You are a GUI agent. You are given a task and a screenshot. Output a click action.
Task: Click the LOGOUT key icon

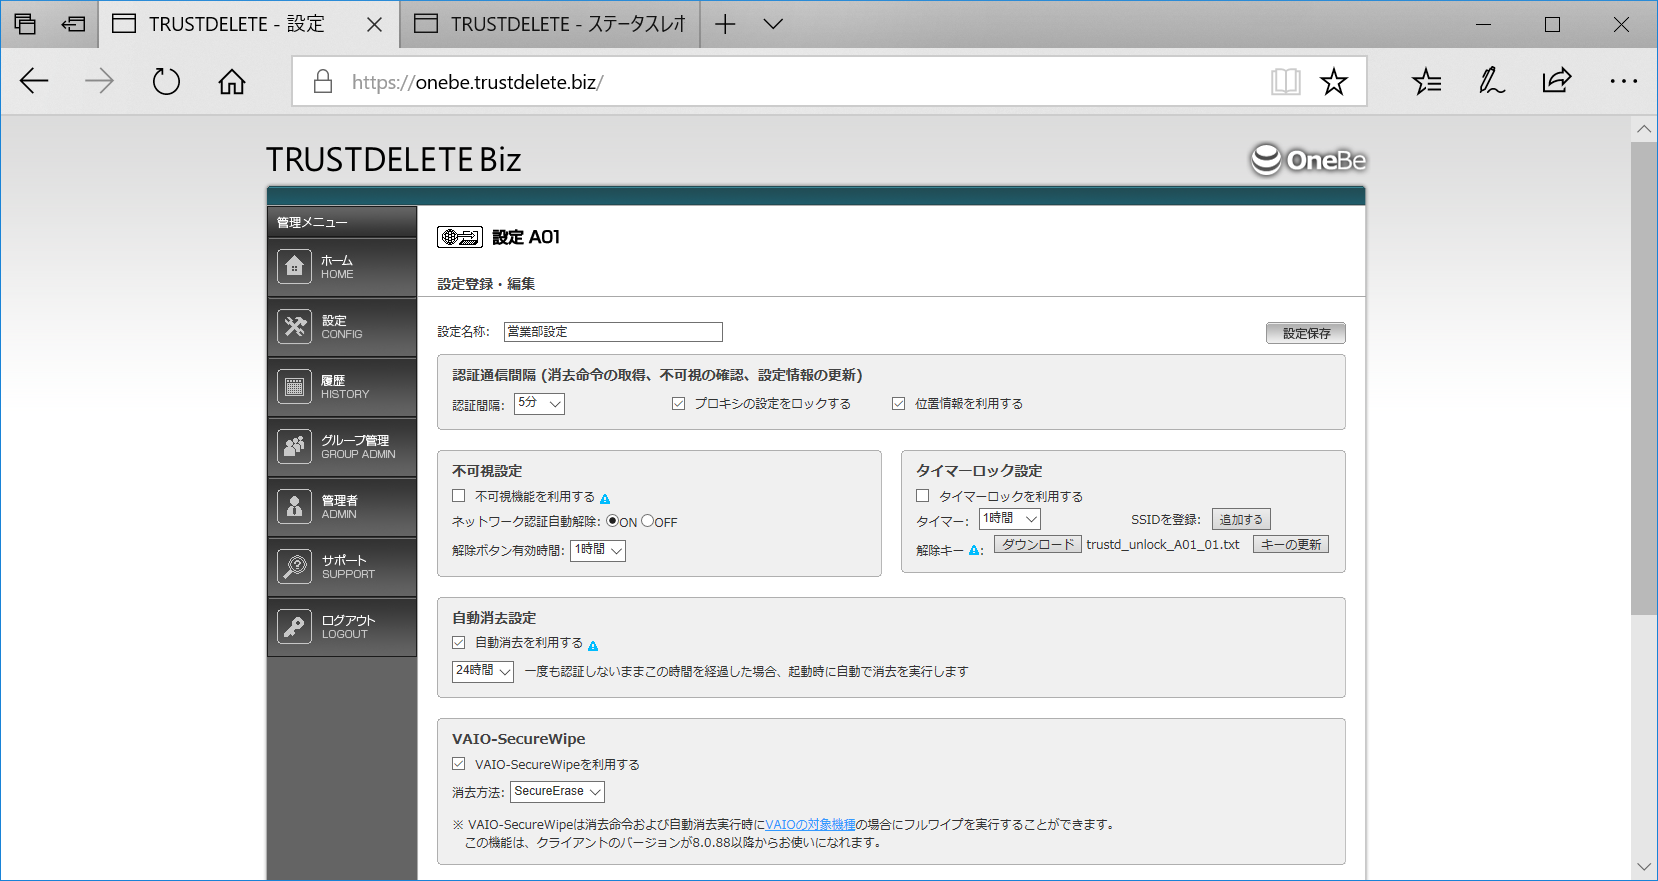click(294, 627)
